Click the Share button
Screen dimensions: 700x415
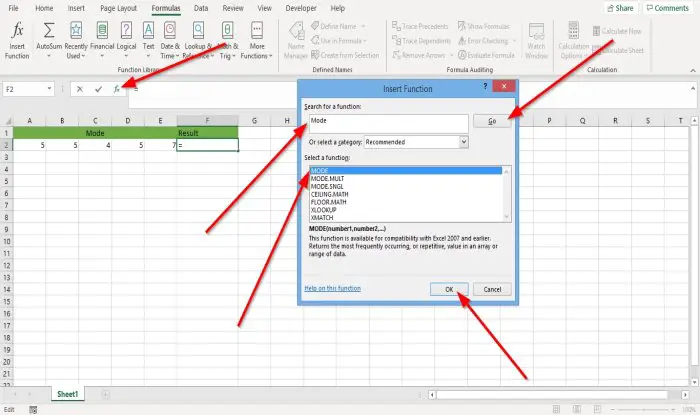621,8
